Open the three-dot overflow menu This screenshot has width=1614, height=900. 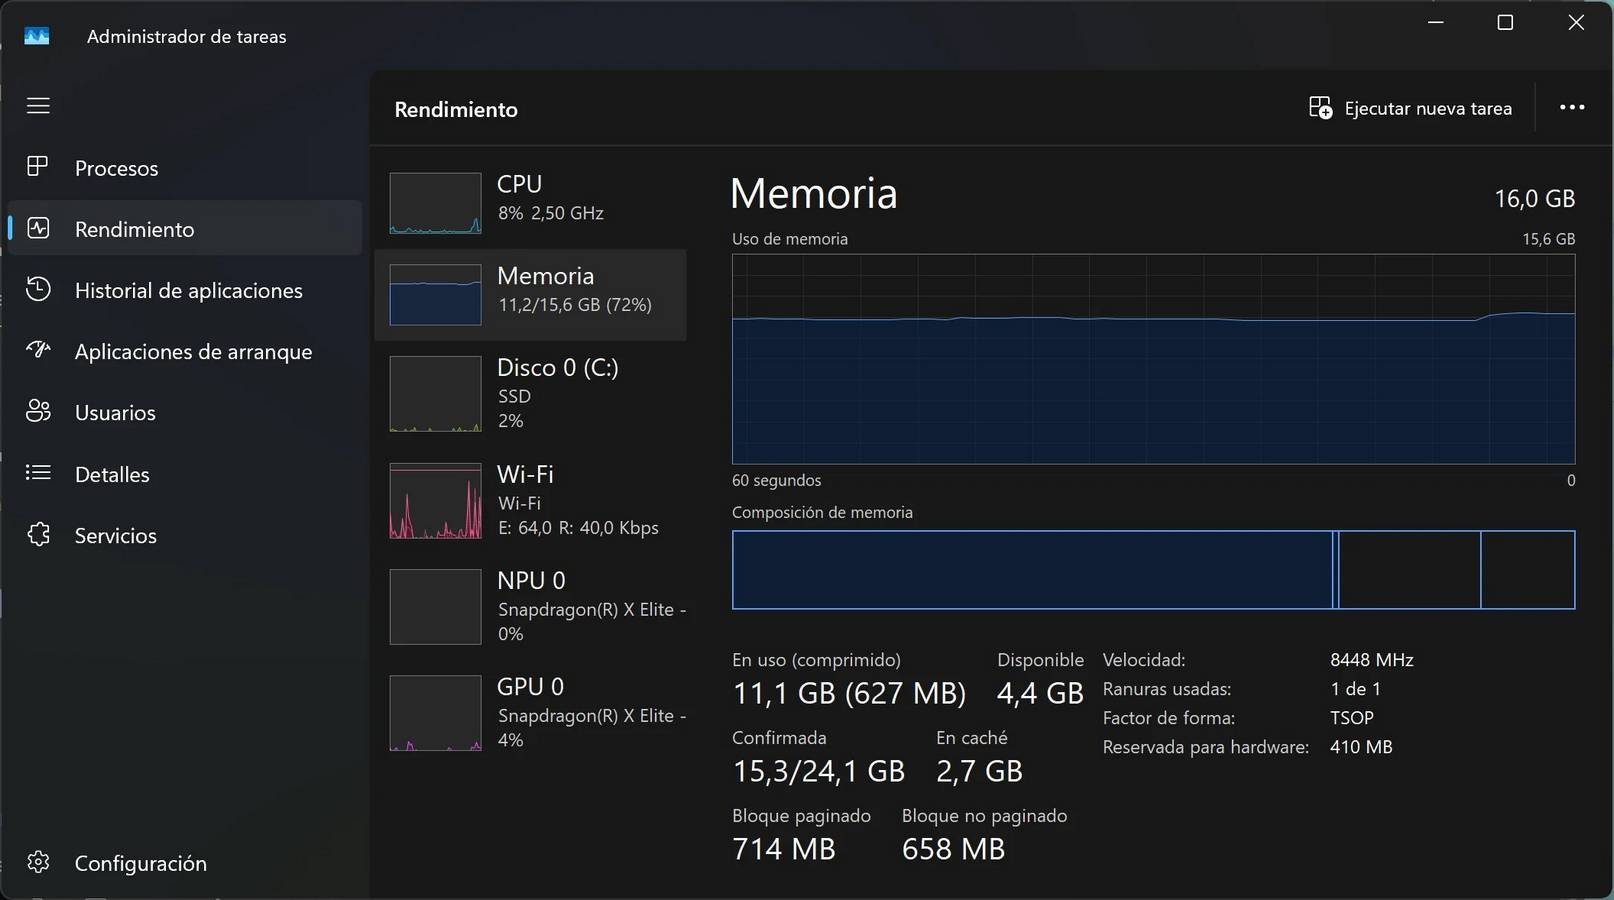[1573, 107]
